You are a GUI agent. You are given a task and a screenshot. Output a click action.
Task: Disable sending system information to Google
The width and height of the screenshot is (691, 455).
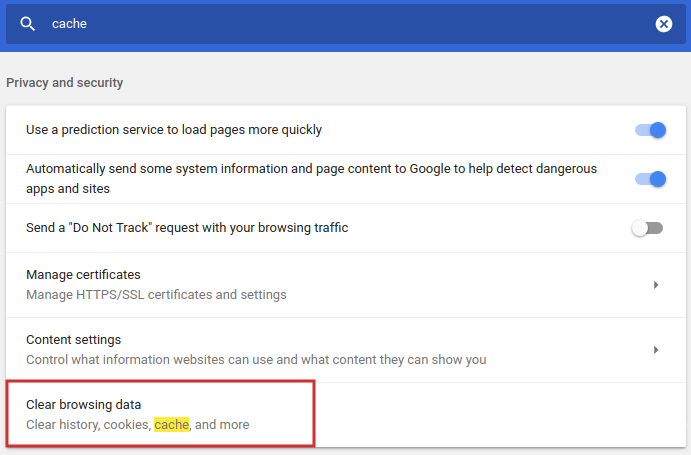point(649,179)
